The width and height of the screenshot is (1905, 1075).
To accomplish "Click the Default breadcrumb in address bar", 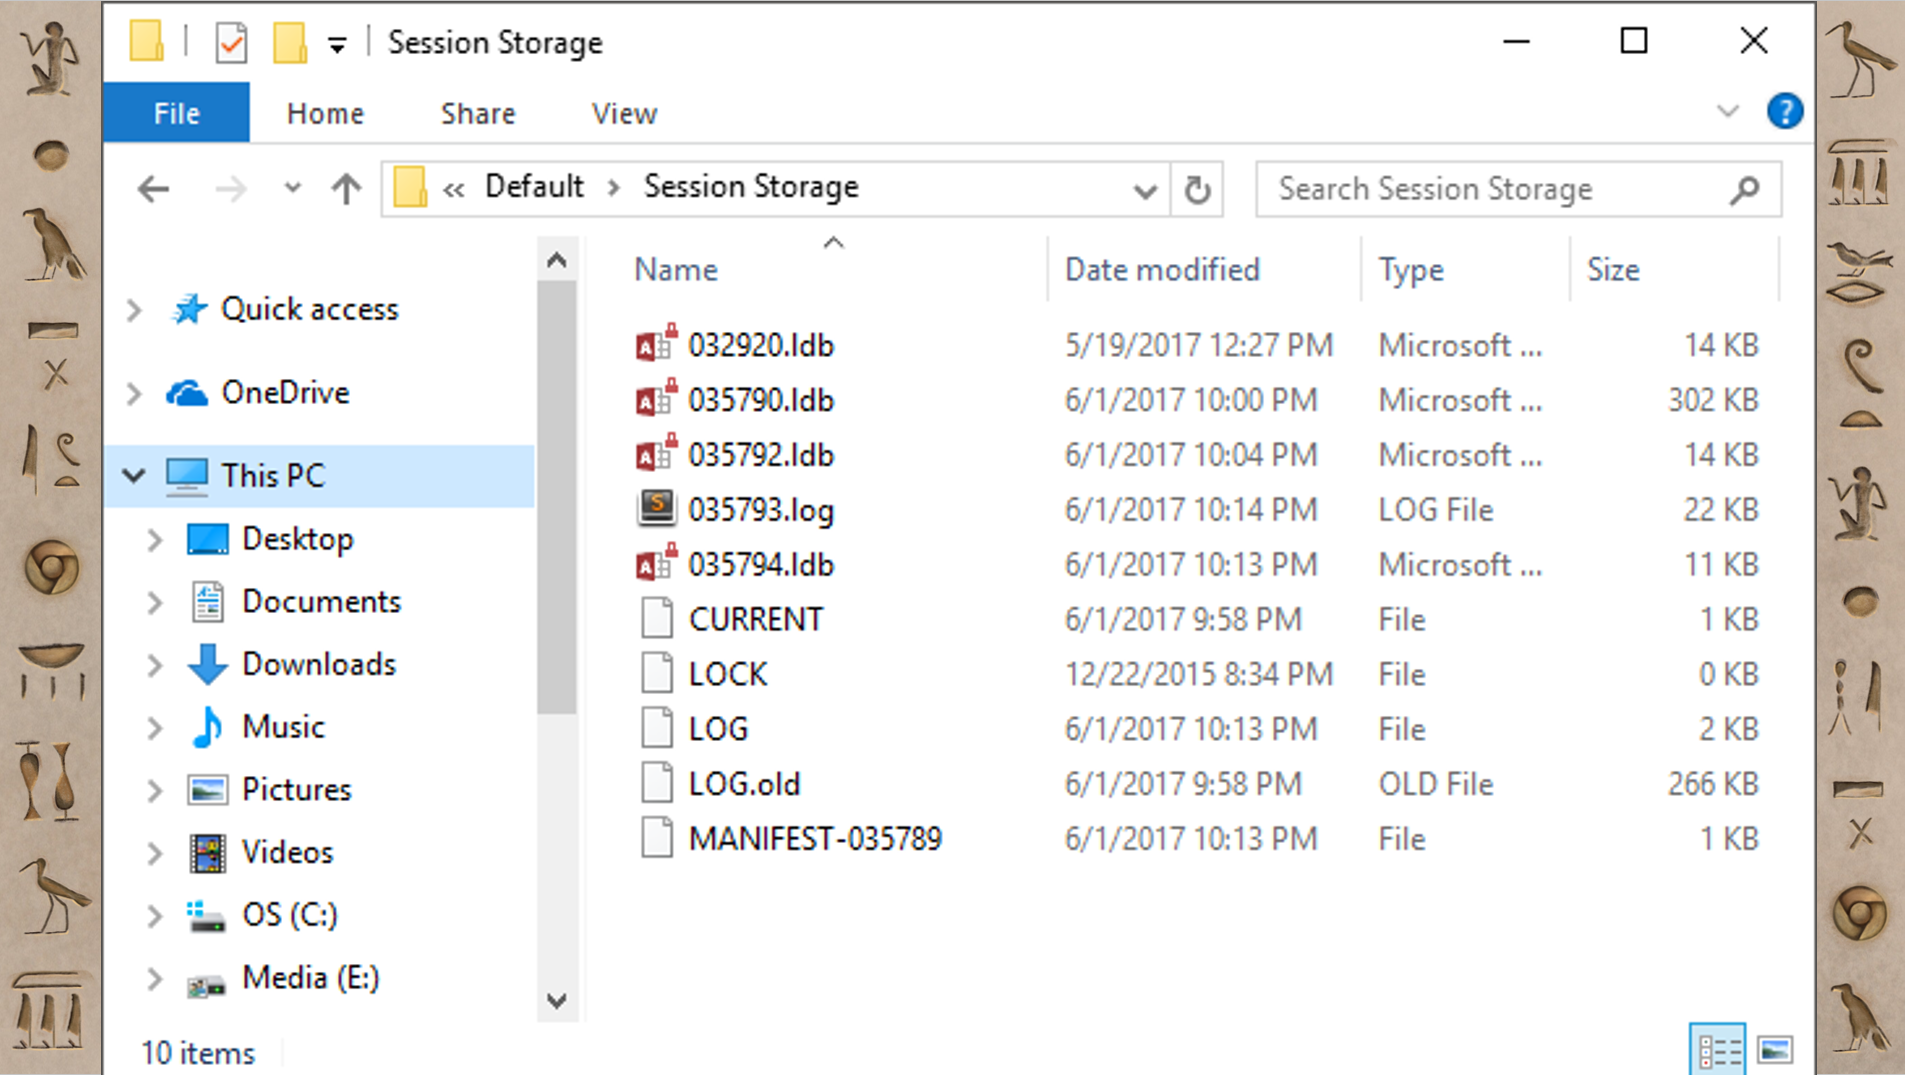I will click(534, 187).
